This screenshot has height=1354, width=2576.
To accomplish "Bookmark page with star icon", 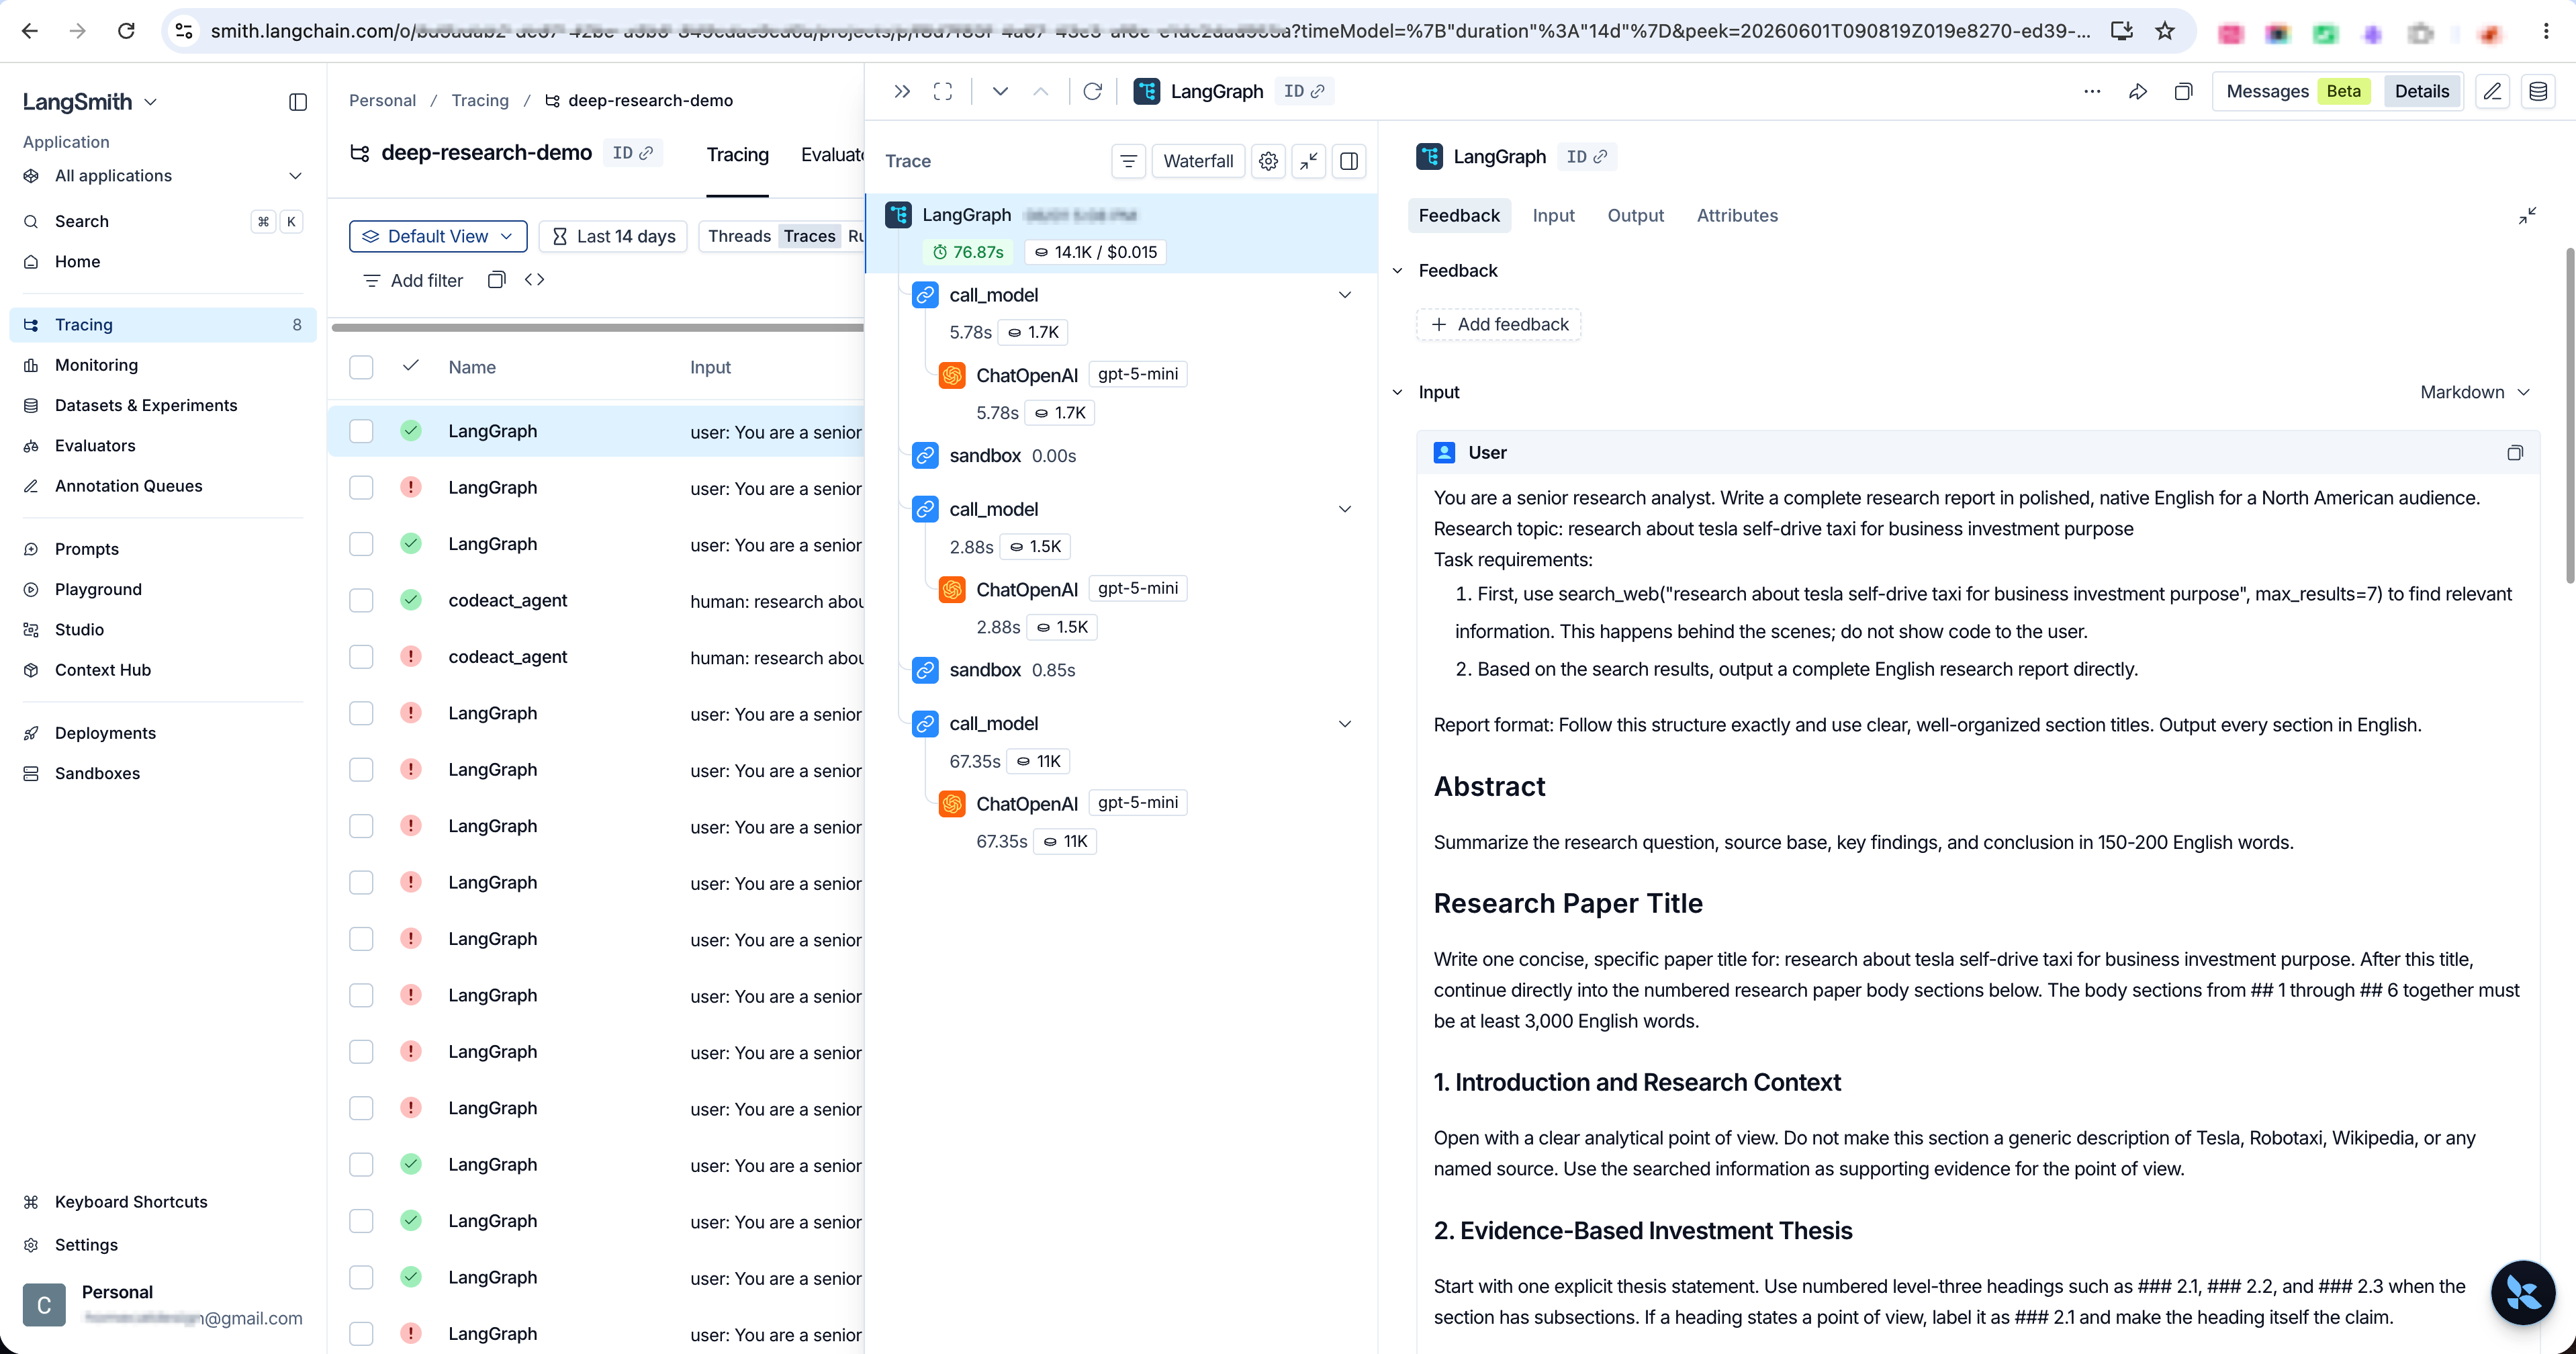I will [x=2165, y=31].
